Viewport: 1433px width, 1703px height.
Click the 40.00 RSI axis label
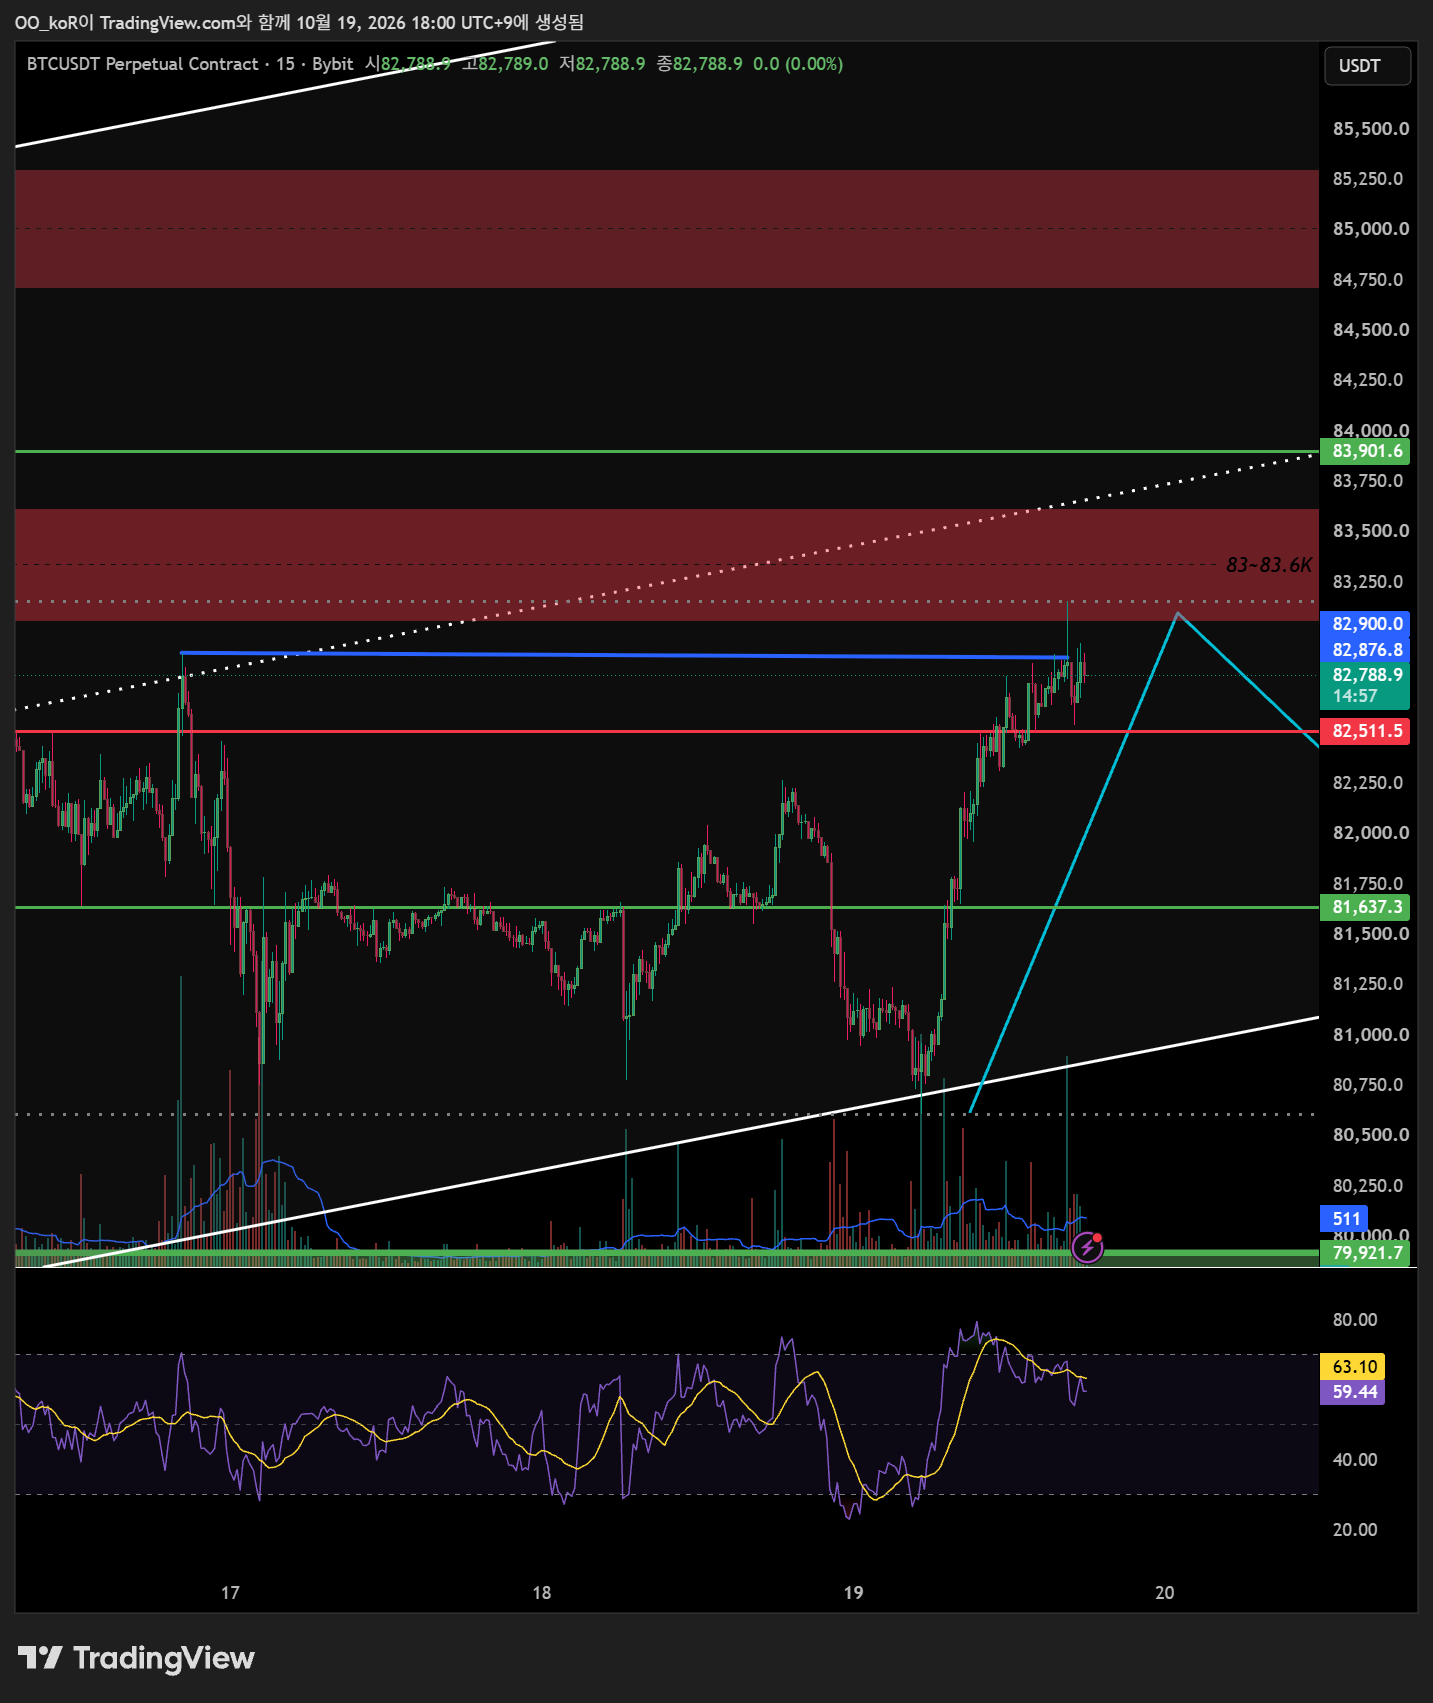[x=1354, y=1460]
